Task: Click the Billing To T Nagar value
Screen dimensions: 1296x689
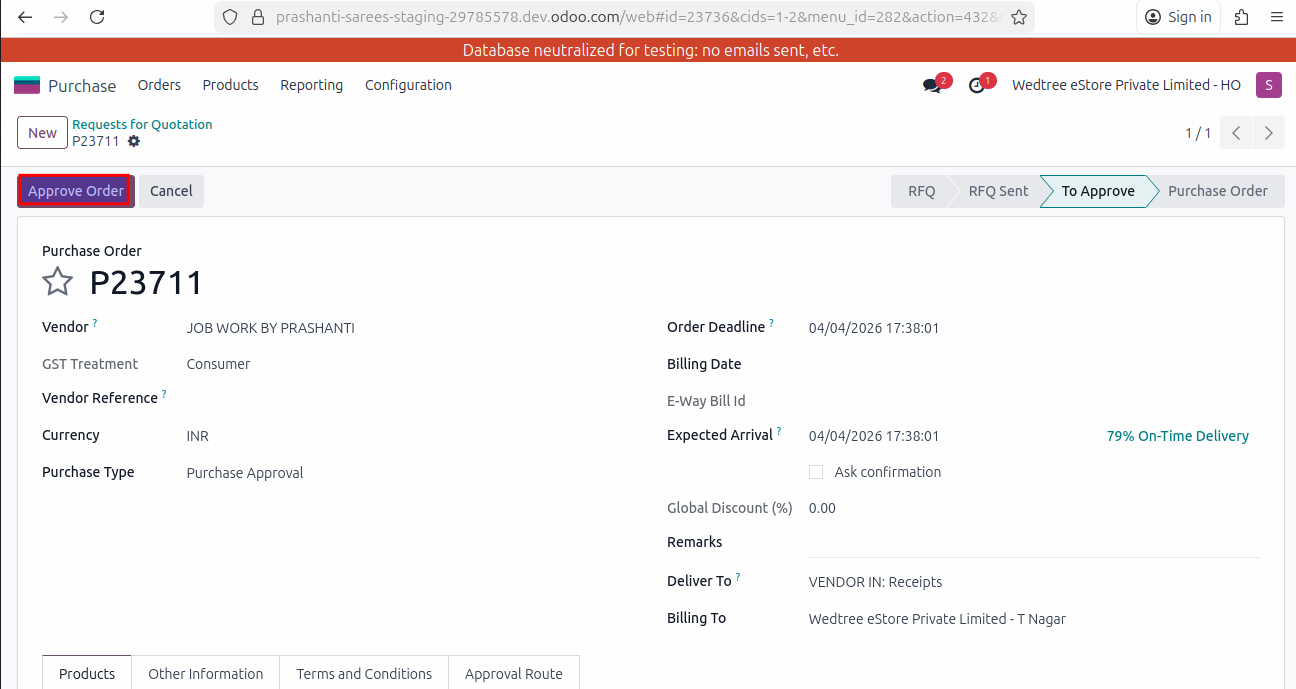Action: pos(937,619)
